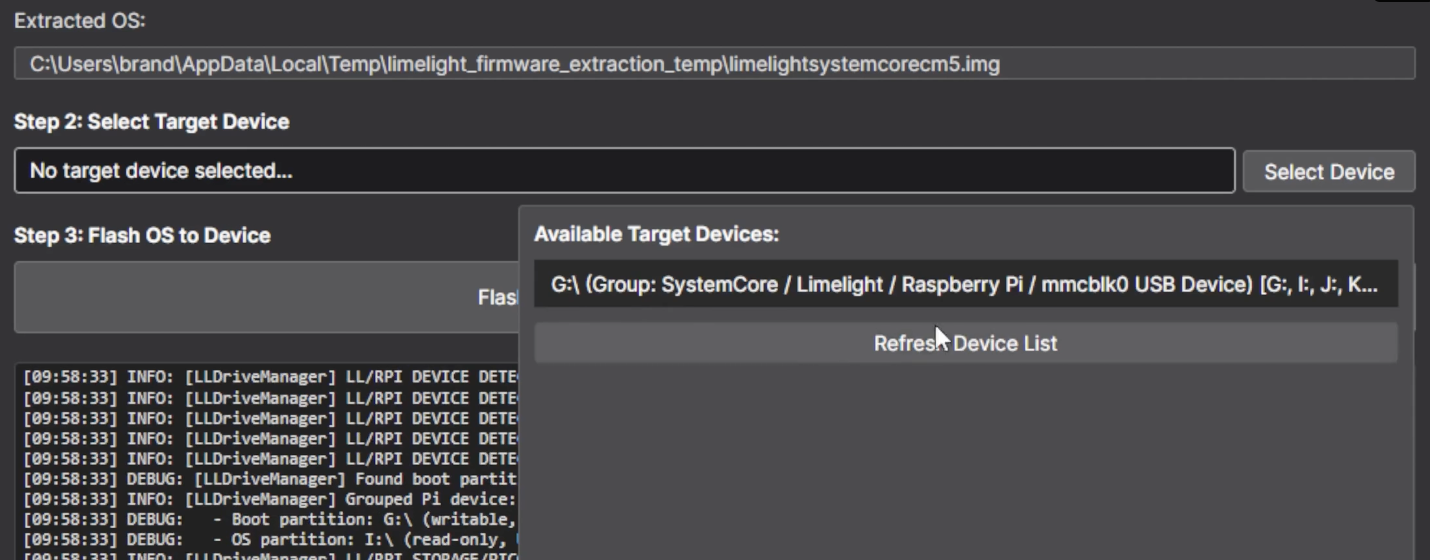Select the topmost LL/RPI DEVICE log line
1430x560 pixels.
[x=270, y=378]
